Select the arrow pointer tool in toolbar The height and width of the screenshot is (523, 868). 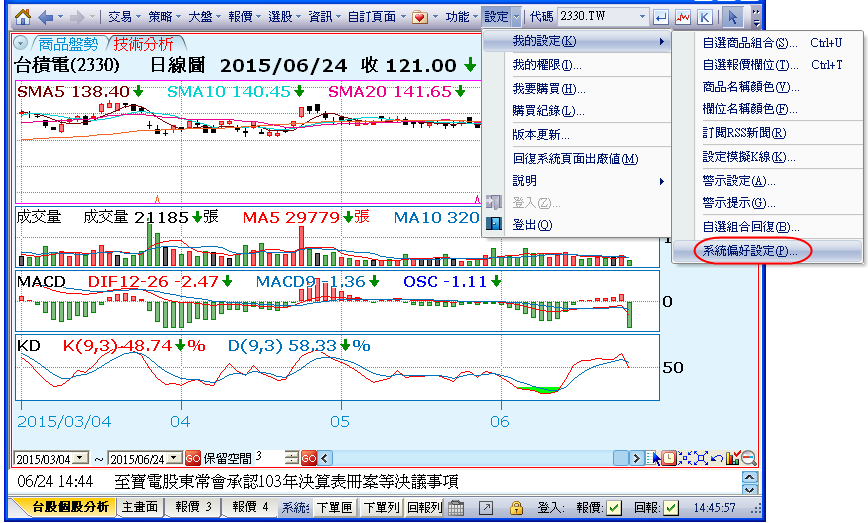[x=733, y=17]
